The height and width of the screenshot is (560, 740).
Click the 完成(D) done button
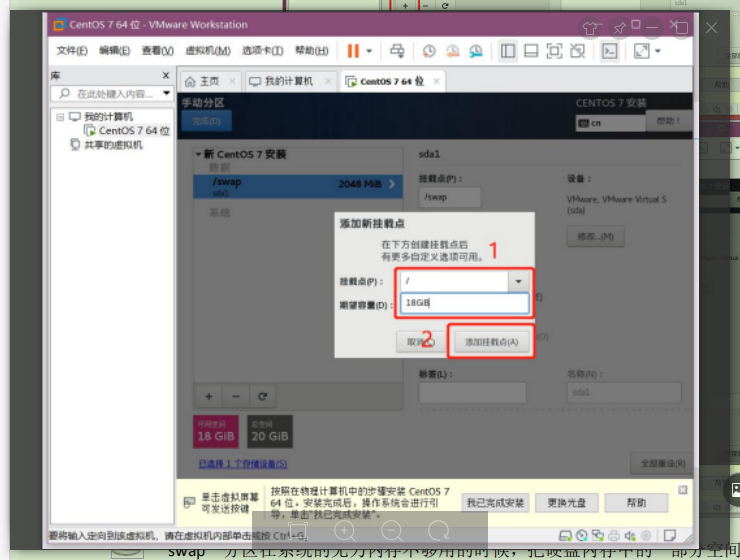pyautogui.click(x=206, y=121)
